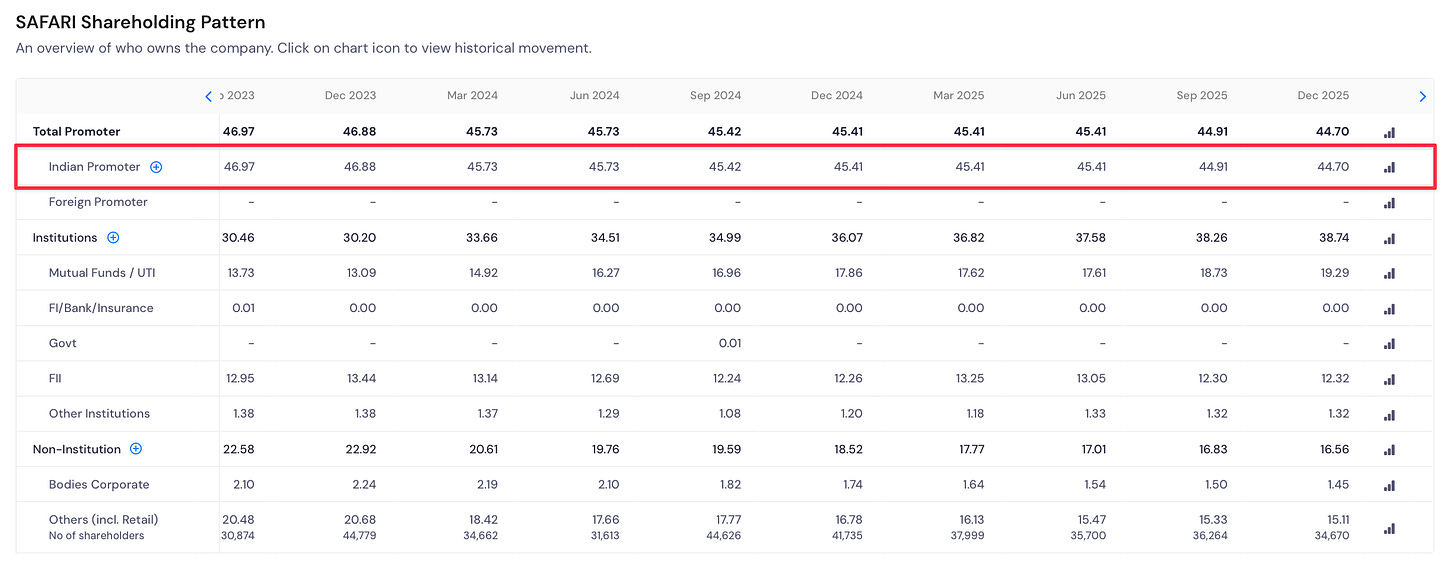1456x580 pixels.
Task: Open chart icon for Bodies Corporate row
Action: click(1389, 485)
